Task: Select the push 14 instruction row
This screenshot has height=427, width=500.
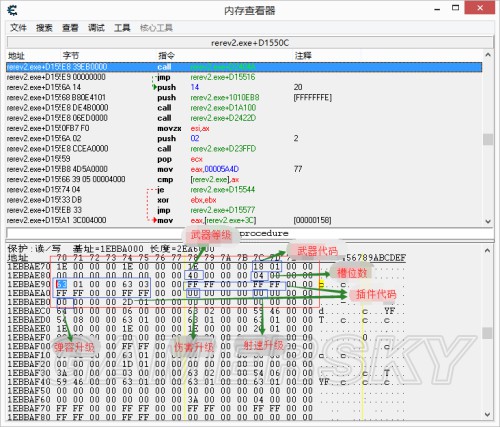Action: (244, 87)
